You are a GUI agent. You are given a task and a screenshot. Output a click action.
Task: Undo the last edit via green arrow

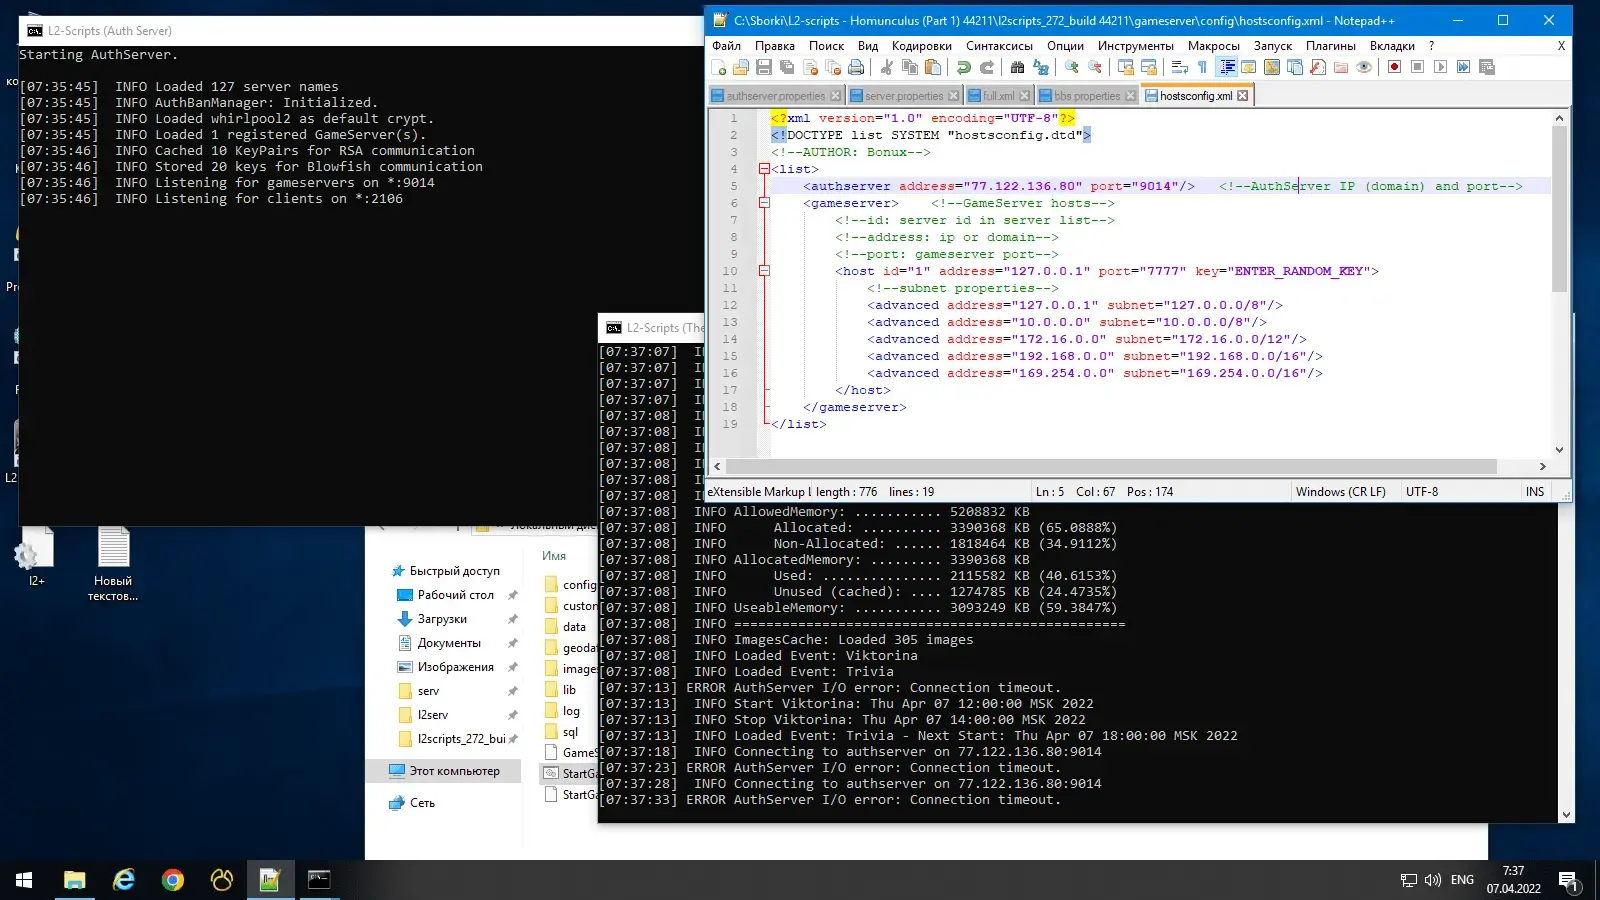coord(963,67)
